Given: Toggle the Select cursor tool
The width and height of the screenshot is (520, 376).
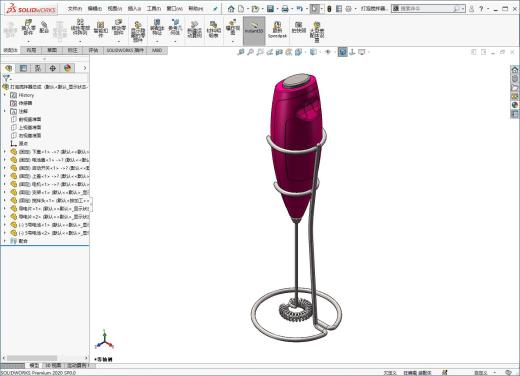Looking at the screenshot, I should [x=314, y=9].
